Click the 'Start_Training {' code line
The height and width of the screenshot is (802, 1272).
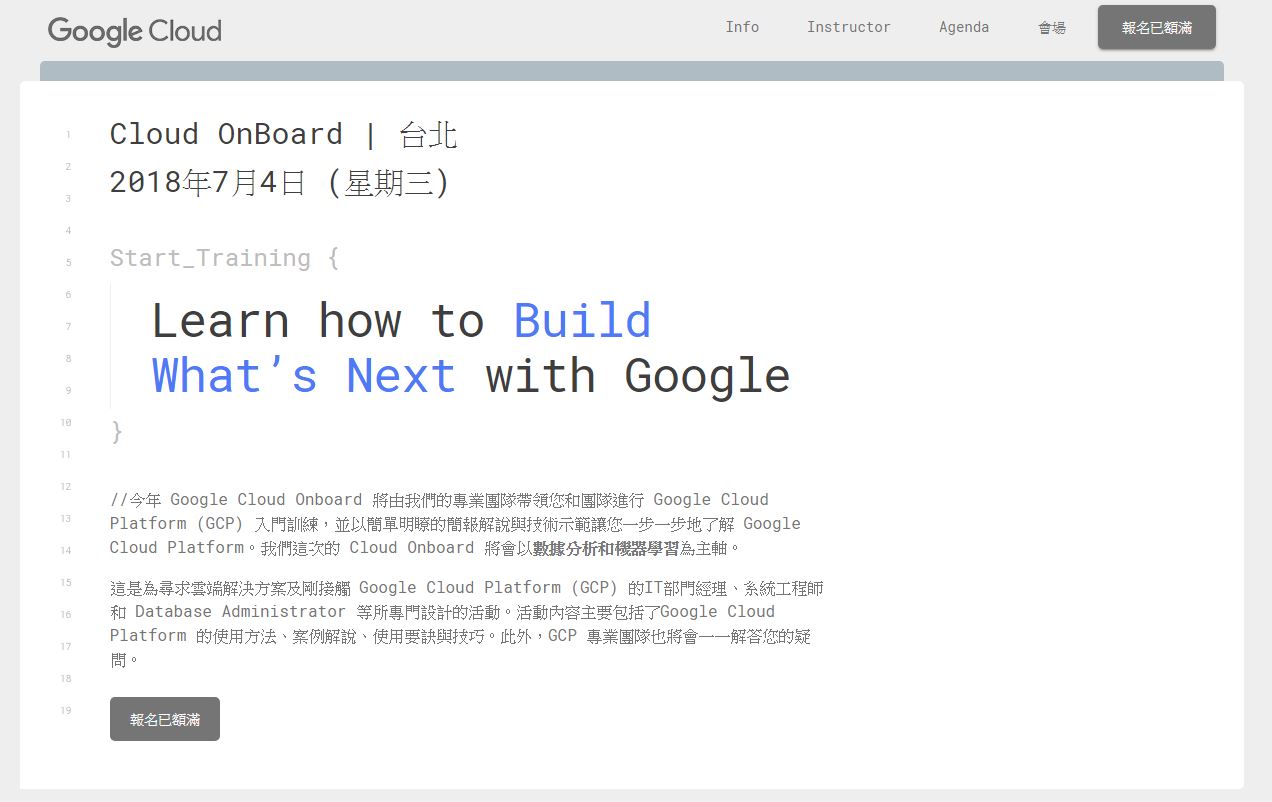(x=224, y=258)
